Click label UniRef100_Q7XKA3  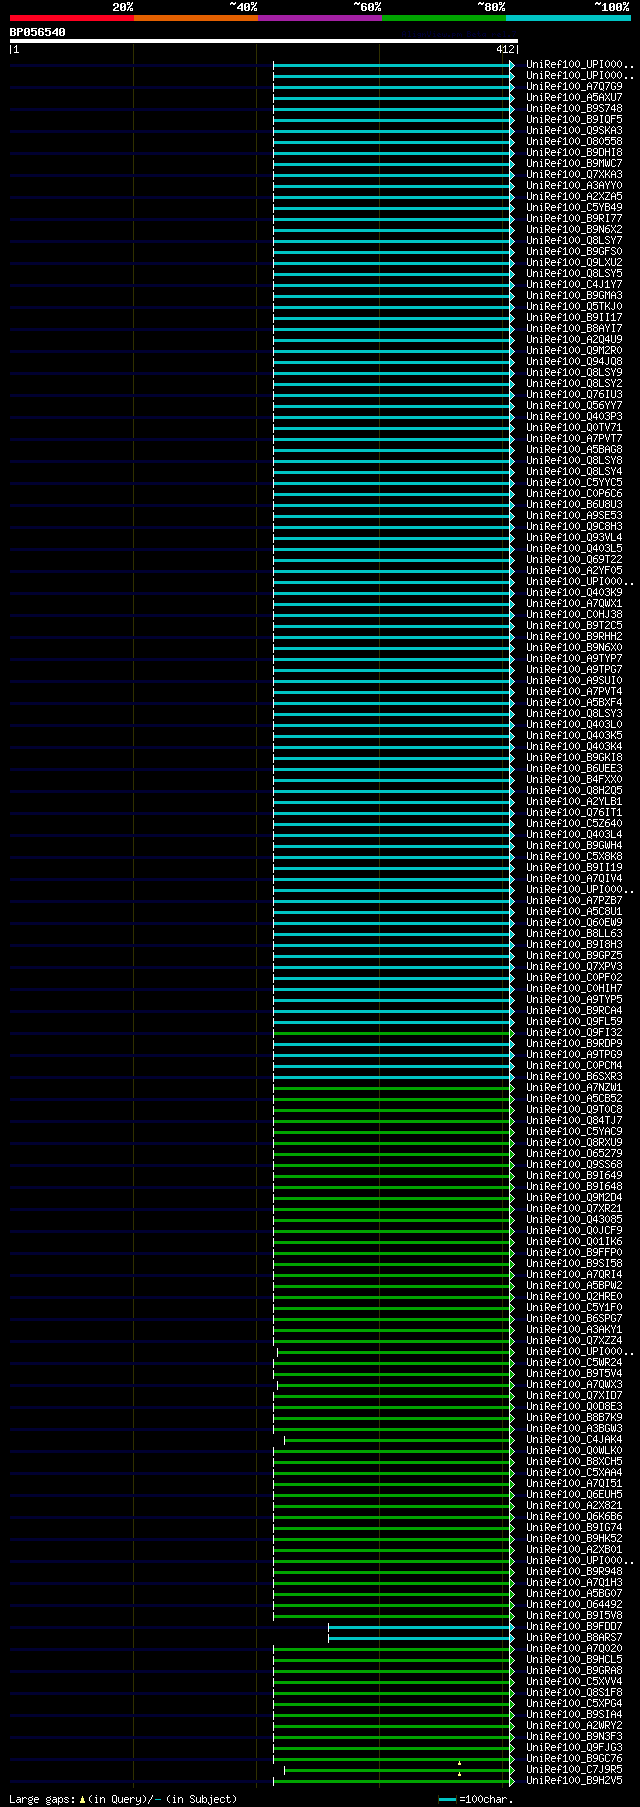[574, 175]
